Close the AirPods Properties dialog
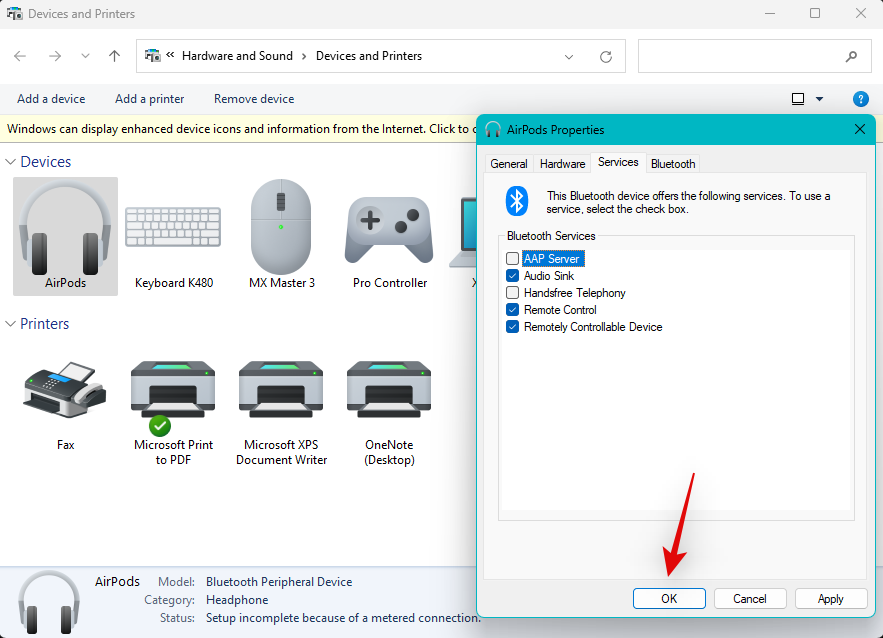Screen dimensions: 883x638 point(860,130)
